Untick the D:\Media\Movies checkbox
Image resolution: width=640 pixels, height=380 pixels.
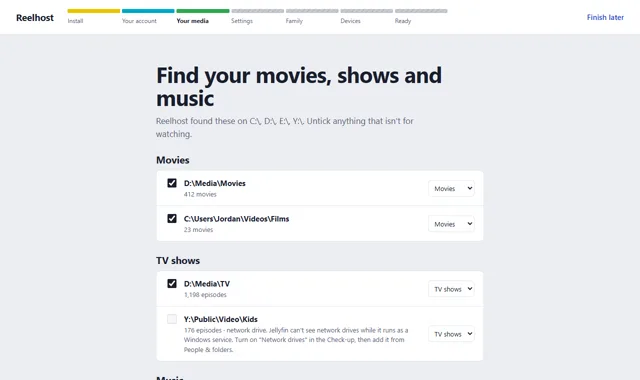(x=172, y=183)
